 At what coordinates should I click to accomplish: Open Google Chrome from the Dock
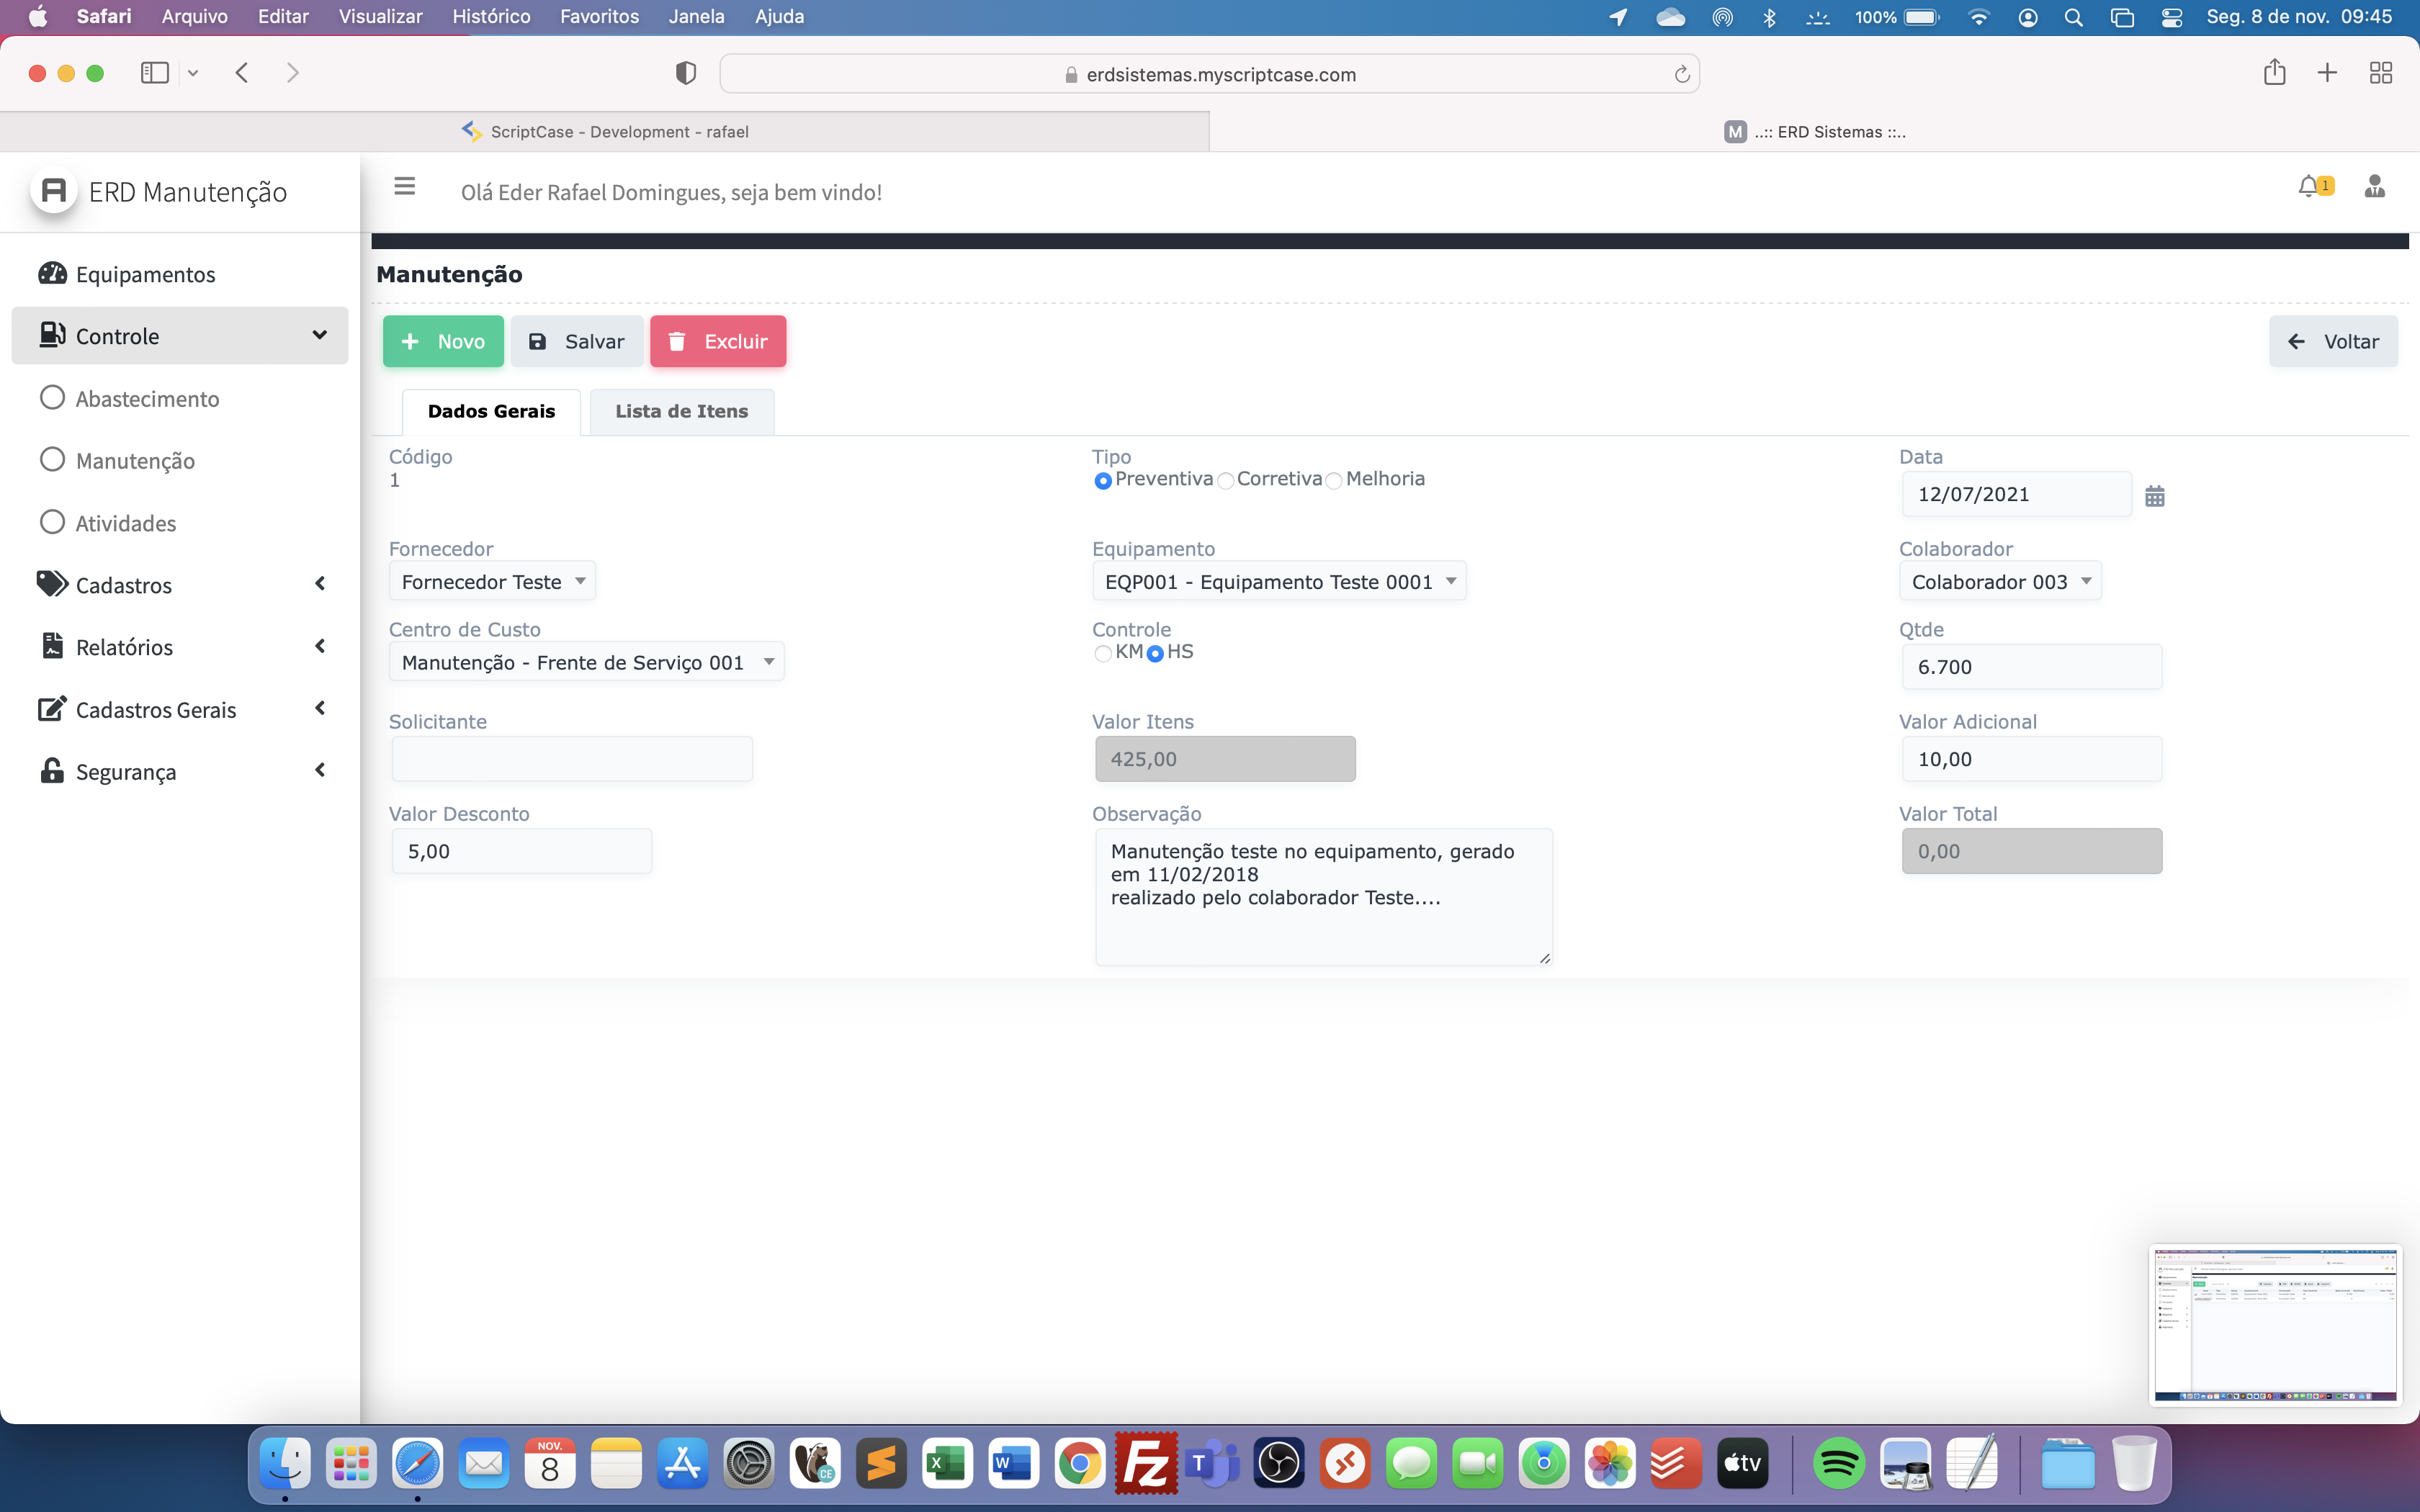tap(1080, 1464)
